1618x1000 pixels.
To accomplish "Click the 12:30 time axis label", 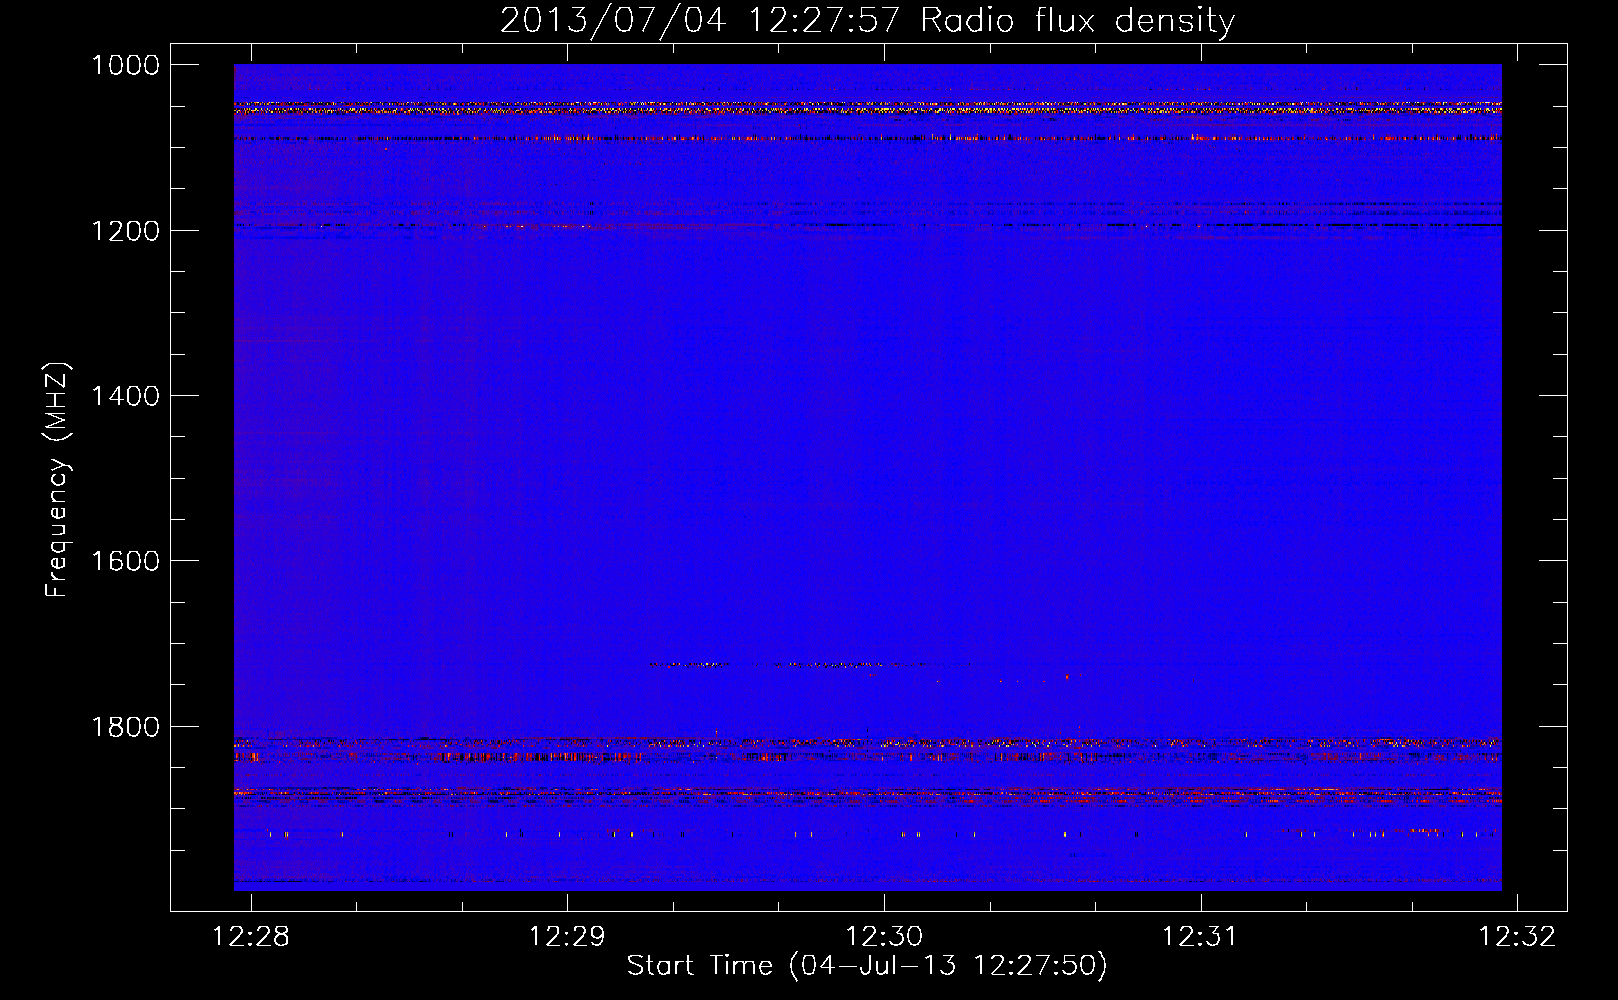I will click(884, 936).
